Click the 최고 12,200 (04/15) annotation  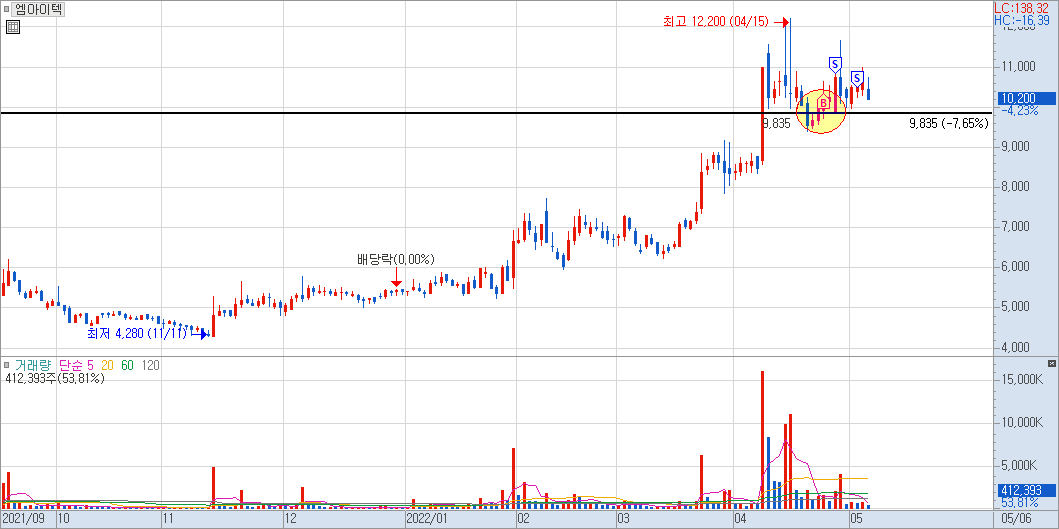[716, 22]
